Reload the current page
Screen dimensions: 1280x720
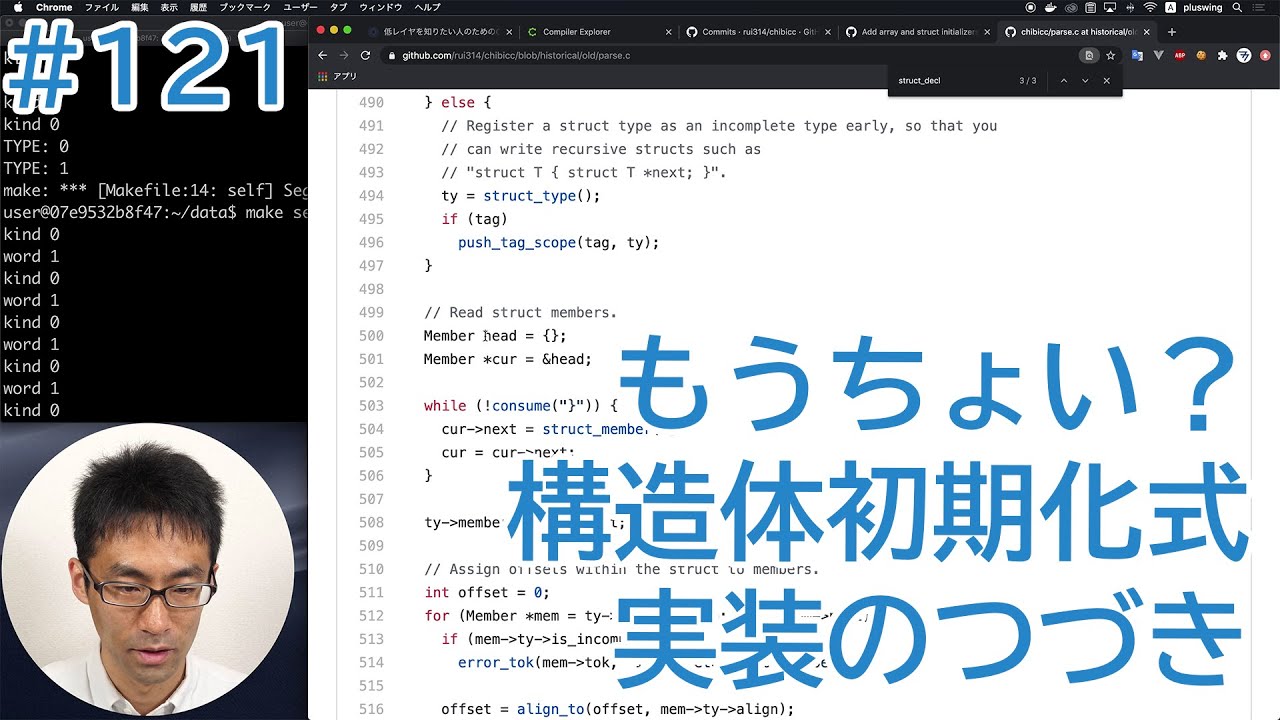click(x=365, y=56)
